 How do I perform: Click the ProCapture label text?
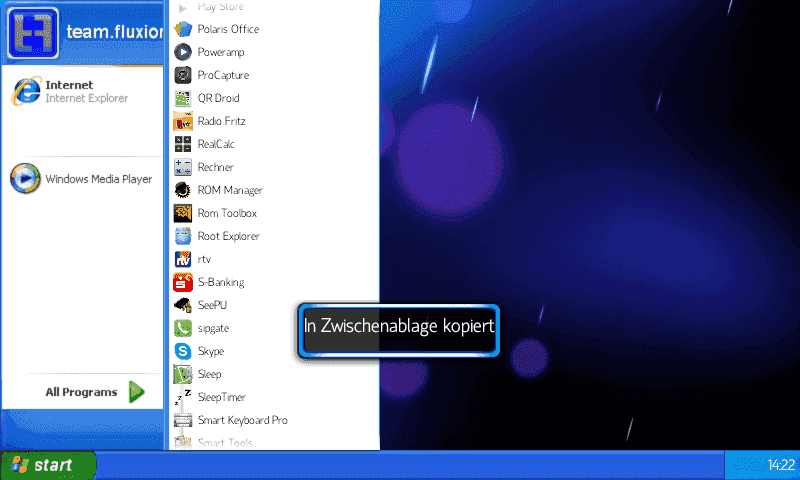tap(223, 75)
